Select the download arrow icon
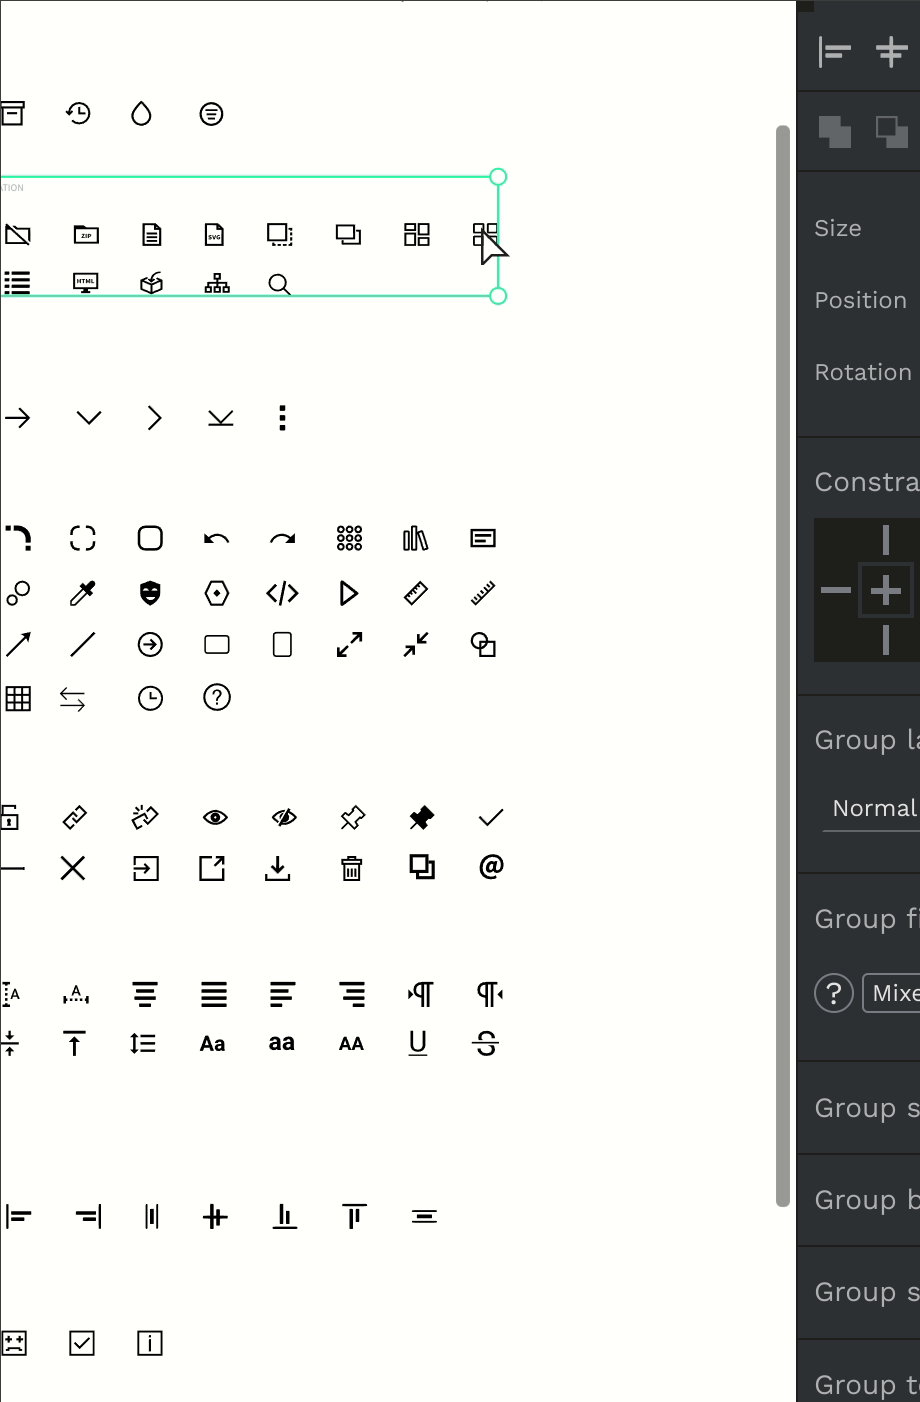 click(x=278, y=868)
